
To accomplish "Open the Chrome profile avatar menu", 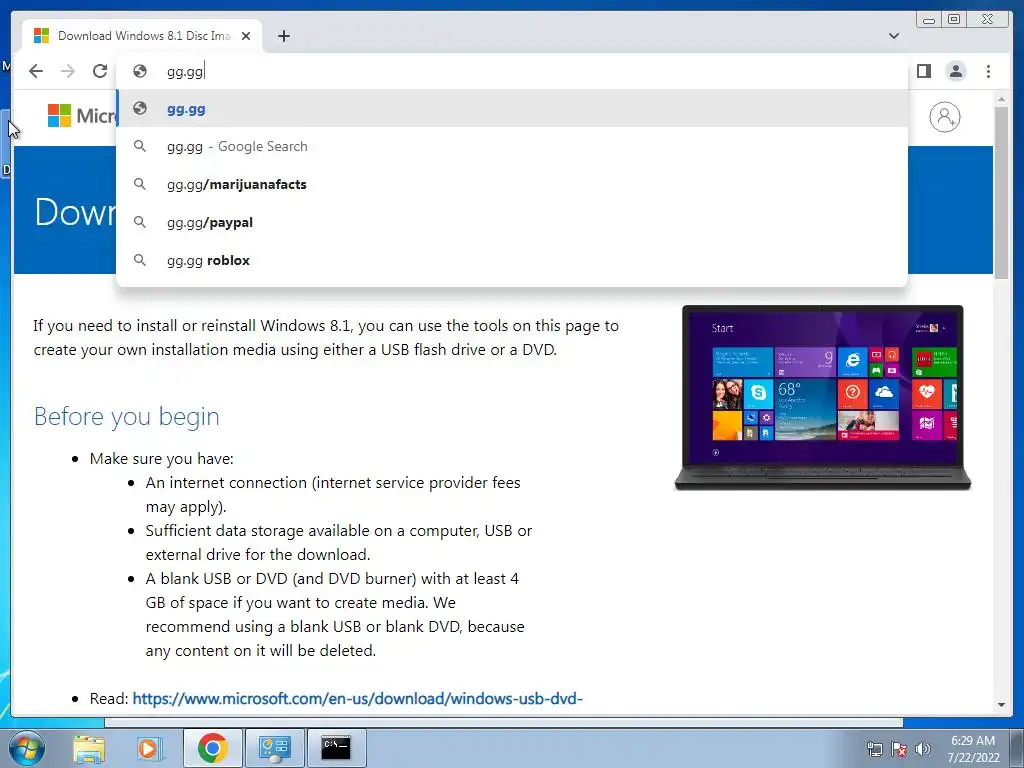I will coord(955,71).
